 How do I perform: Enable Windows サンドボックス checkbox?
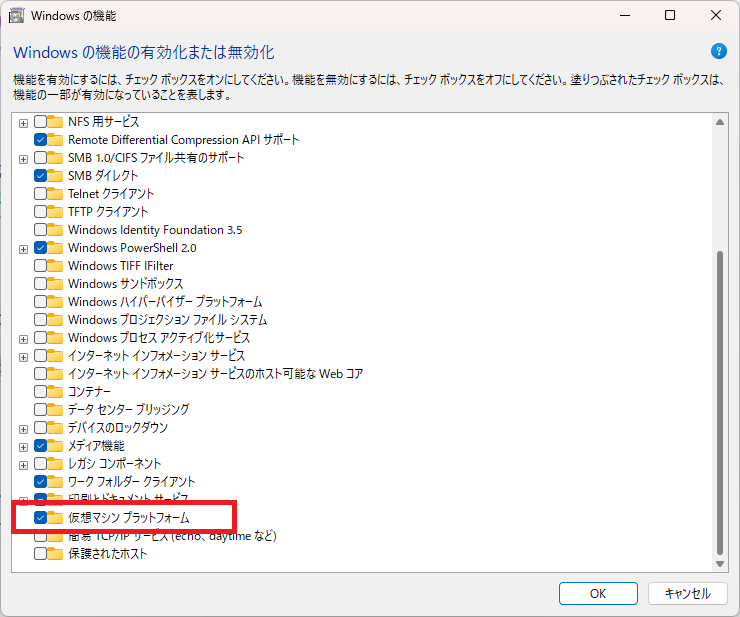point(40,284)
